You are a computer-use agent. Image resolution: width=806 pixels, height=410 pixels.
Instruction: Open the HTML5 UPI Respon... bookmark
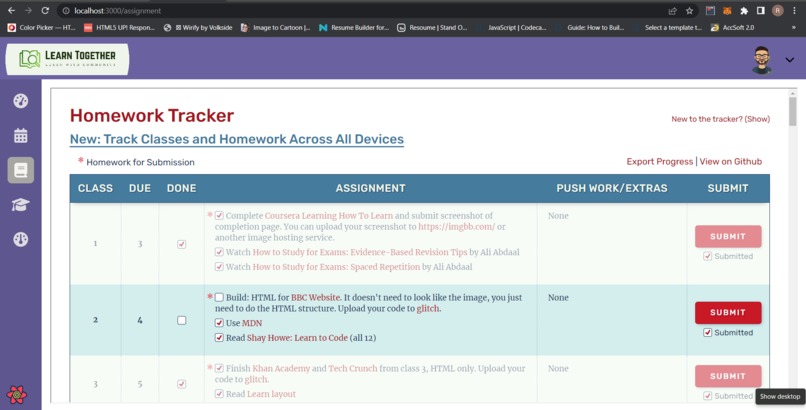tap(119, 28)
